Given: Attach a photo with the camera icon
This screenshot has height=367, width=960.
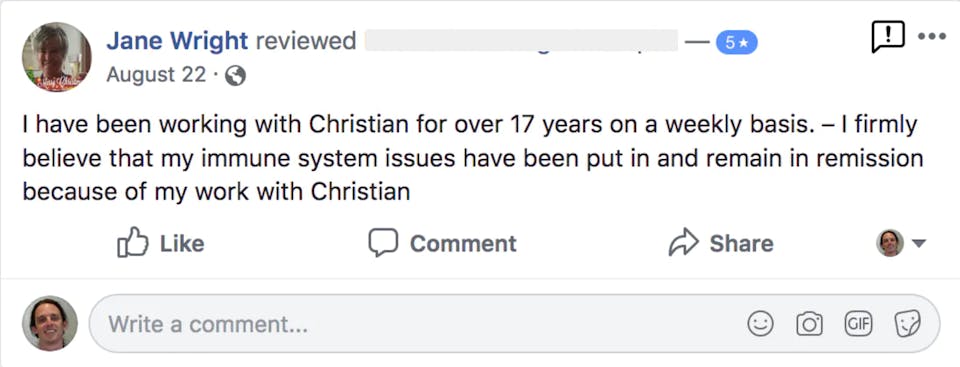Looking at the screenshot, I should tap(809, 323).
